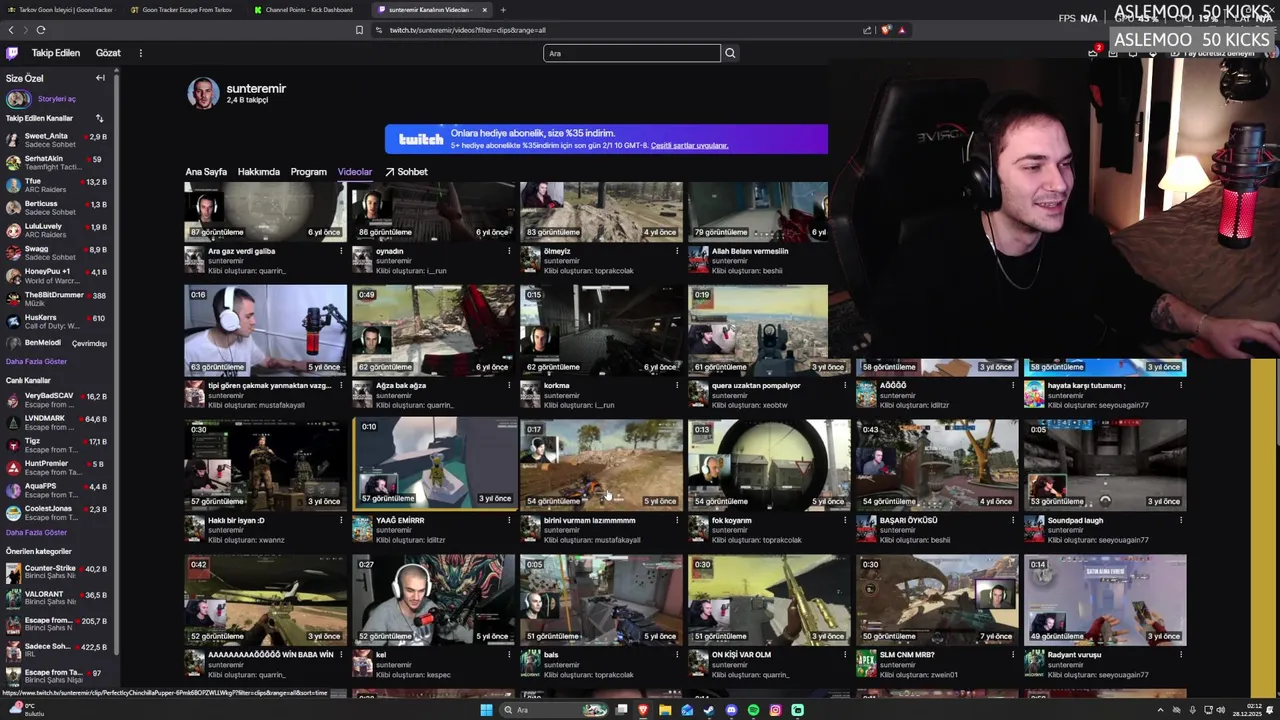The image size is (1280, 720).
Task: Play 'BAŞARI ÖYKÜSÜ' clip thumbnail
Action: tap(938, 465)
